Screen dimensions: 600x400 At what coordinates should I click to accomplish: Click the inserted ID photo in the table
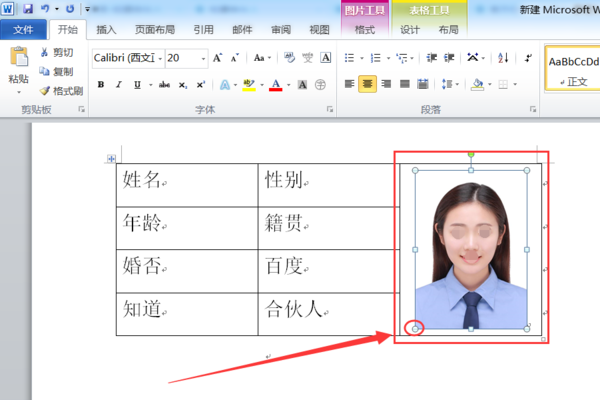(470, 250)
